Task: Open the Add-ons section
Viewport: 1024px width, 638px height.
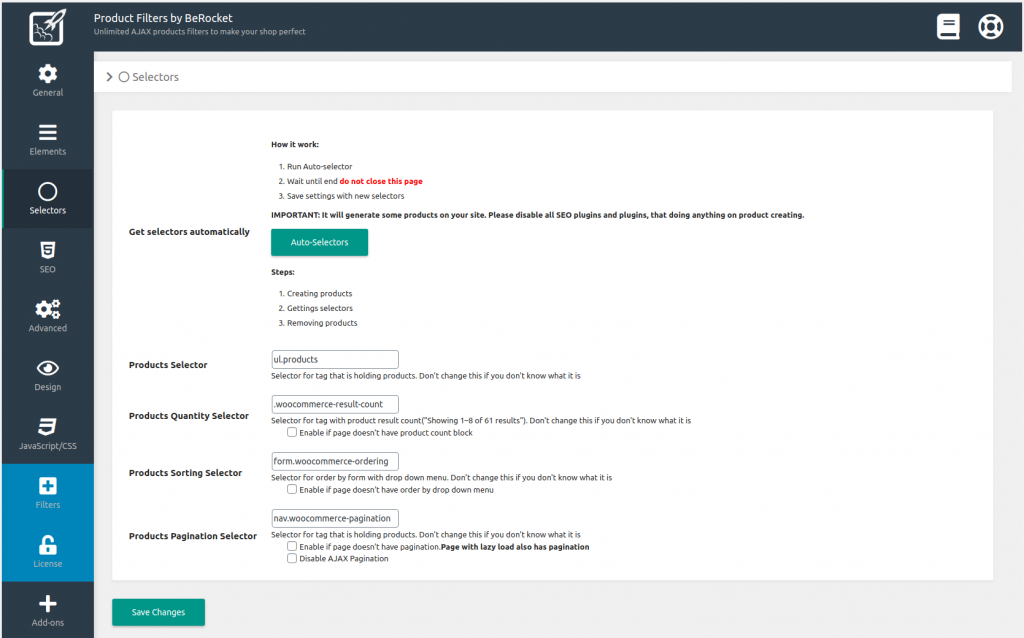Action: pos(47,610)
